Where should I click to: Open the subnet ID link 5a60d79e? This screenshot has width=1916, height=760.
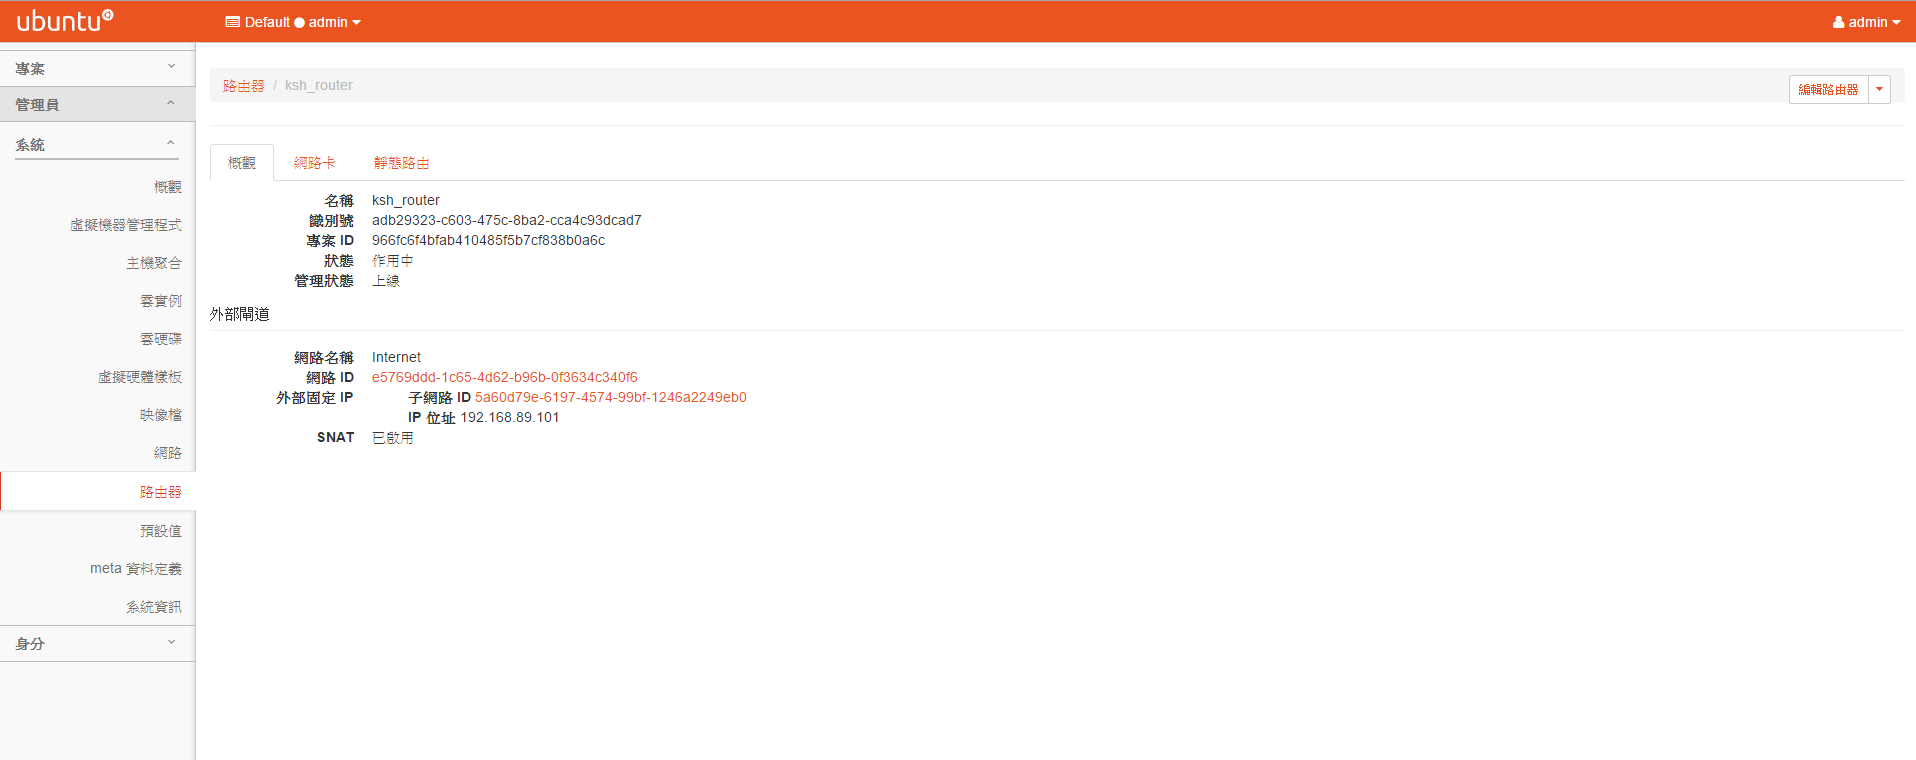tap(610, 398)
